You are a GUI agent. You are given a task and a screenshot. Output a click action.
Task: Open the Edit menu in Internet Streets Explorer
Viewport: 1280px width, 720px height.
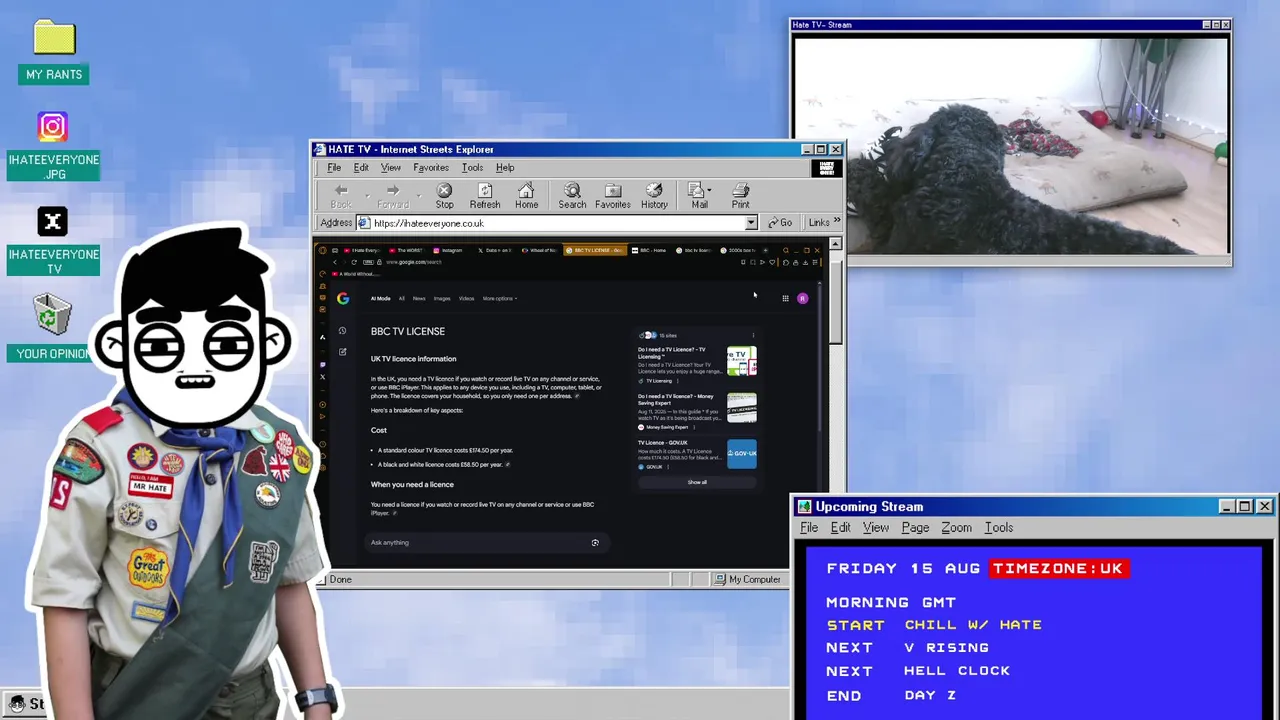click(361, 168)
